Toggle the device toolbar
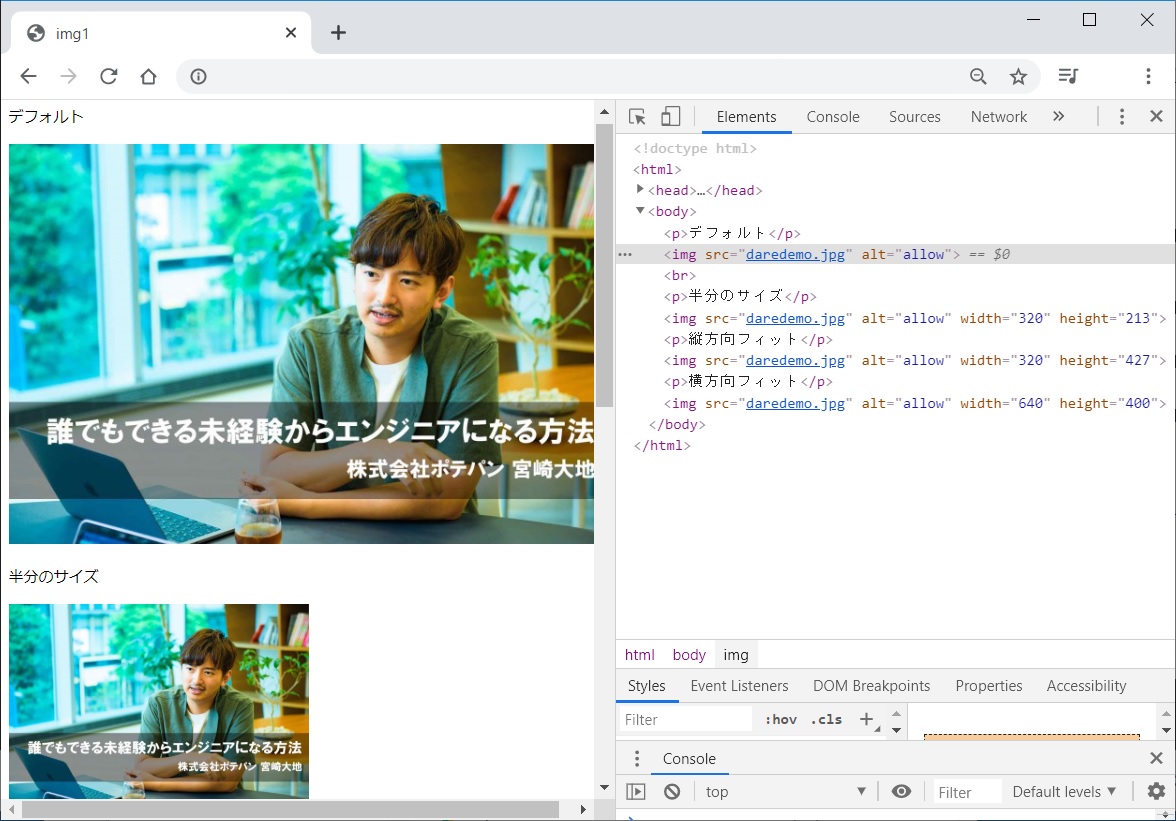Screen dimensions: 1176x821 pyautogui.click(x=670, y=116)
